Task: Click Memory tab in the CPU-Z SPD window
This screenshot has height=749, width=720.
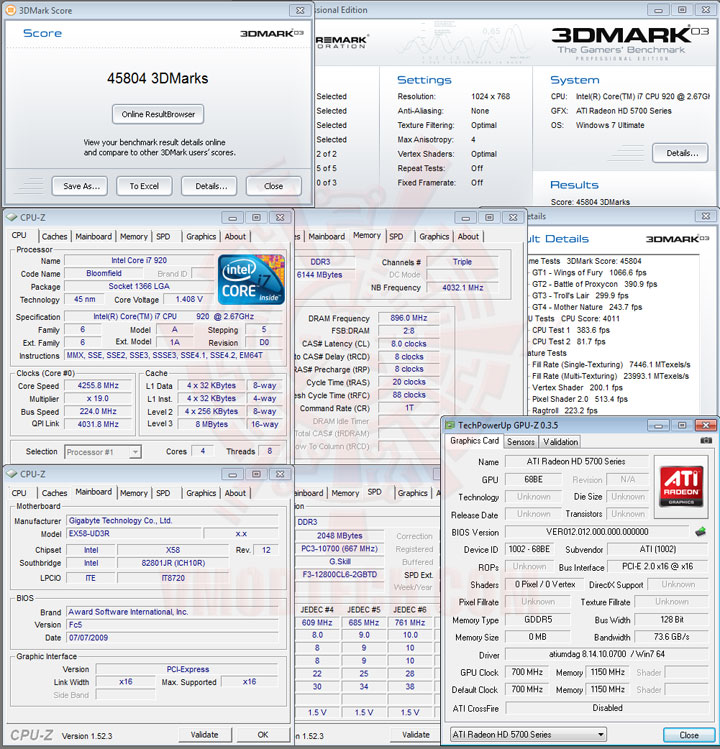Action: (345, 493)
